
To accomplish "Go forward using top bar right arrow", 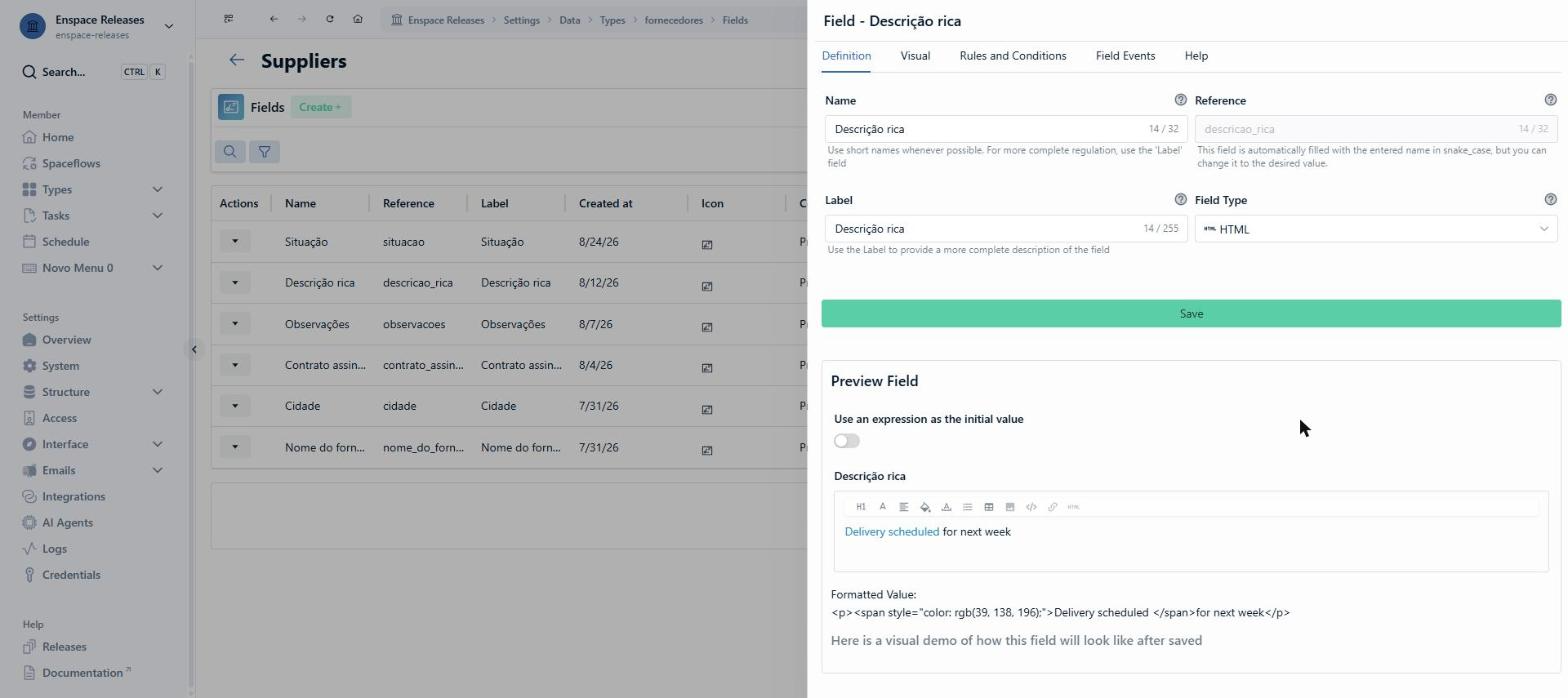I will click(x=301, y=19).
